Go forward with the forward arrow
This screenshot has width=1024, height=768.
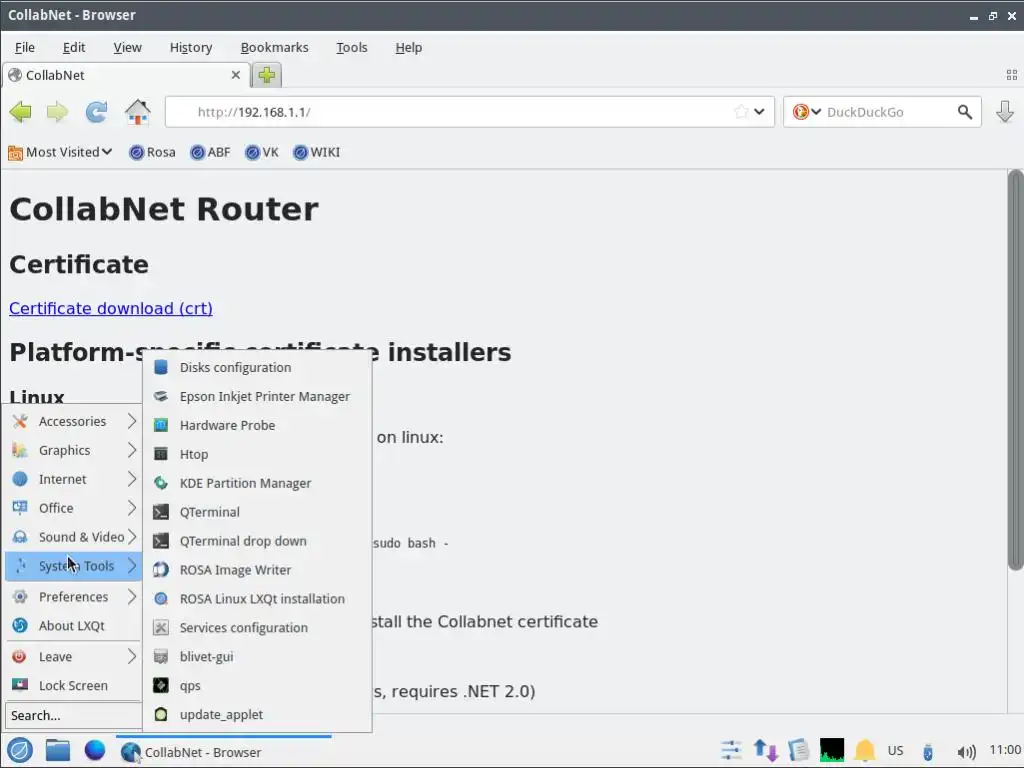[x=57, y=112]
